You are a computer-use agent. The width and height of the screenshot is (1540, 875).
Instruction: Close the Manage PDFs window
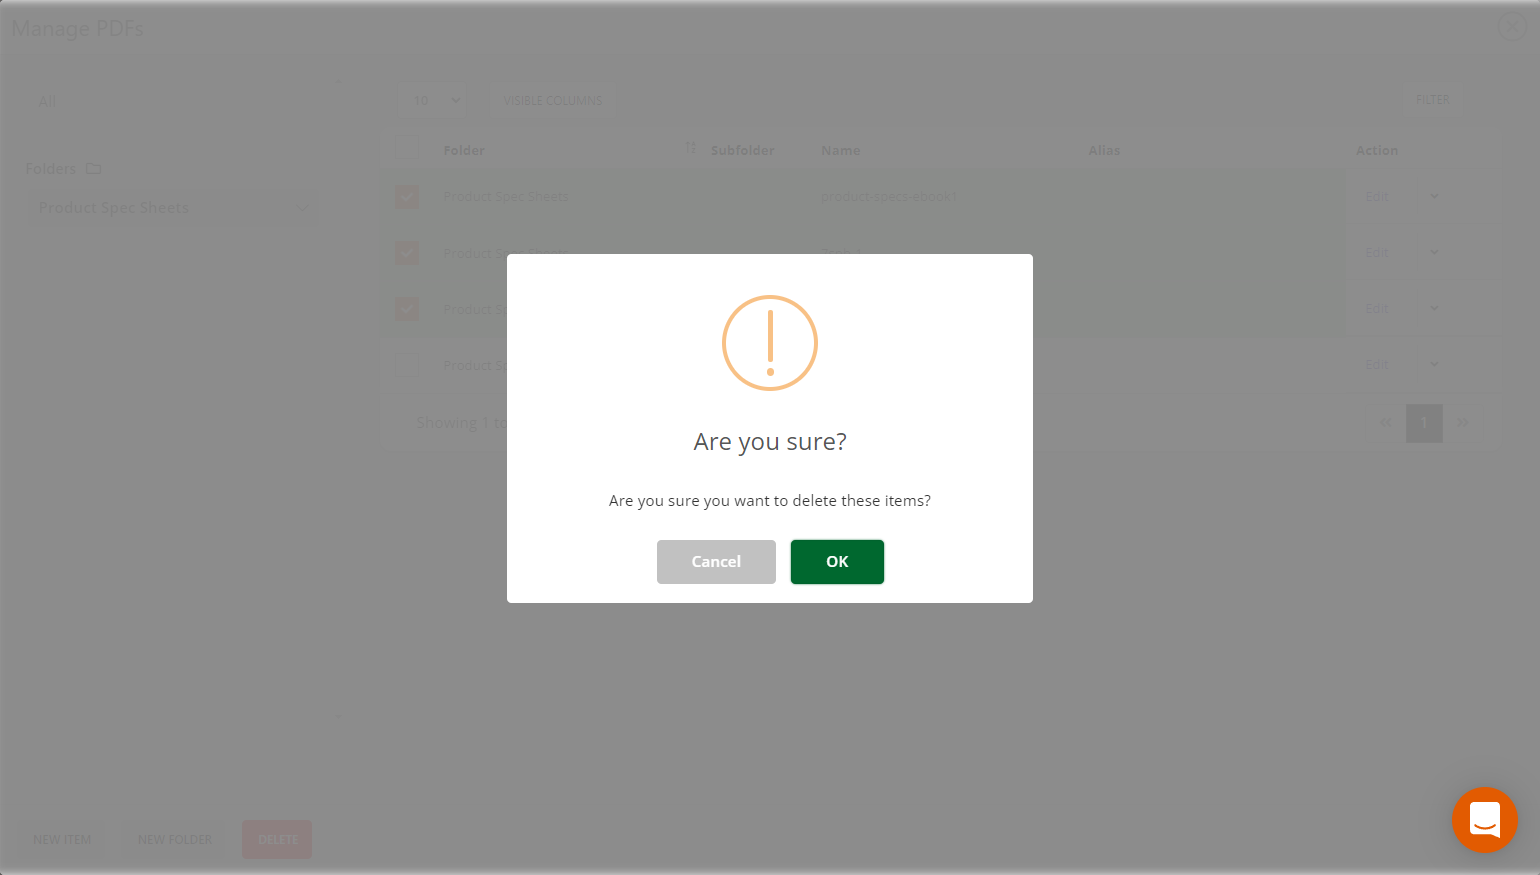tap(1511, 26)
